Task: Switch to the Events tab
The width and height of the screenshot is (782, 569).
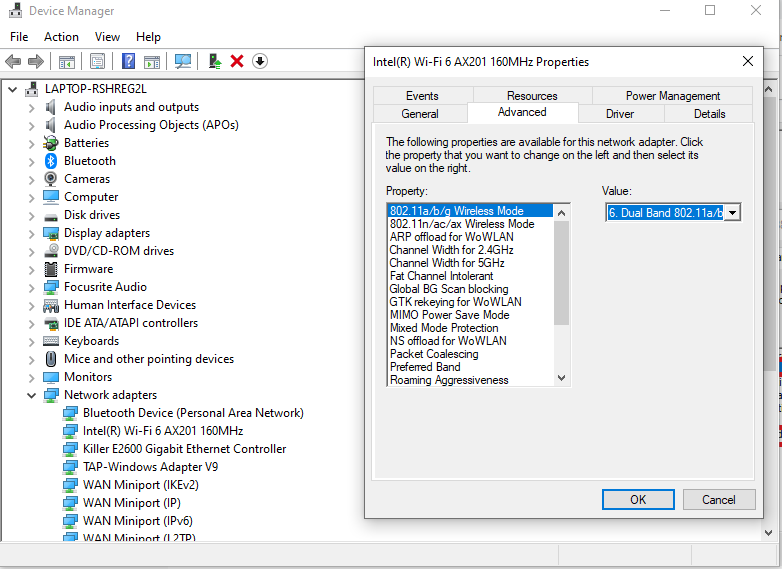Action: (x=422, y=96)
